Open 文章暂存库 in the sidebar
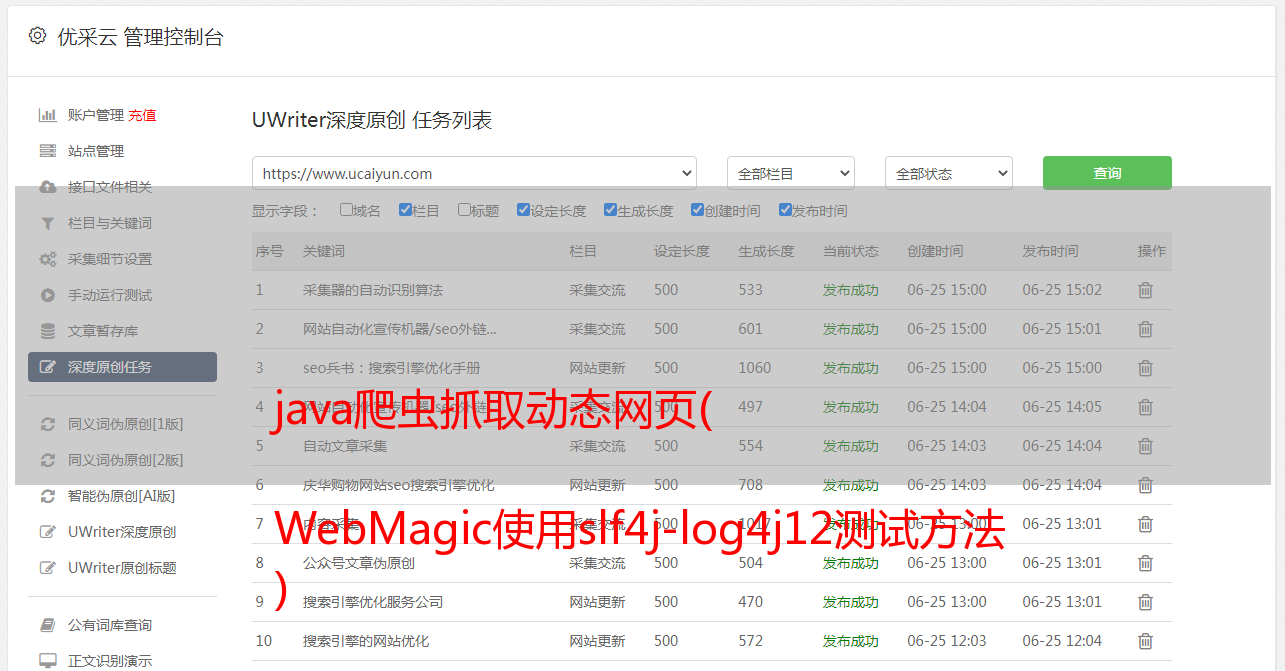Viewport: 1285px width, 671px height. pyautogui.click(x=103, y=331)
